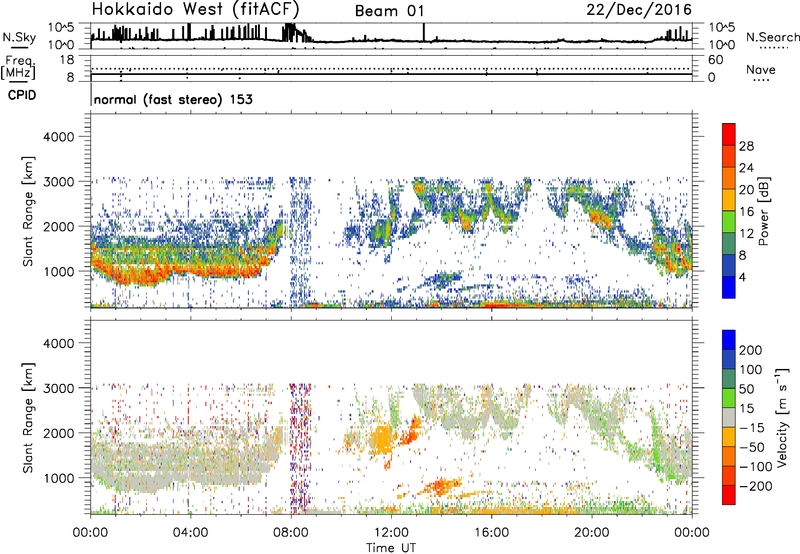Click the -50 label on the Velocity color bar
Screen dimensions: 800x554
pyautogui.click(x=752, y=447)
